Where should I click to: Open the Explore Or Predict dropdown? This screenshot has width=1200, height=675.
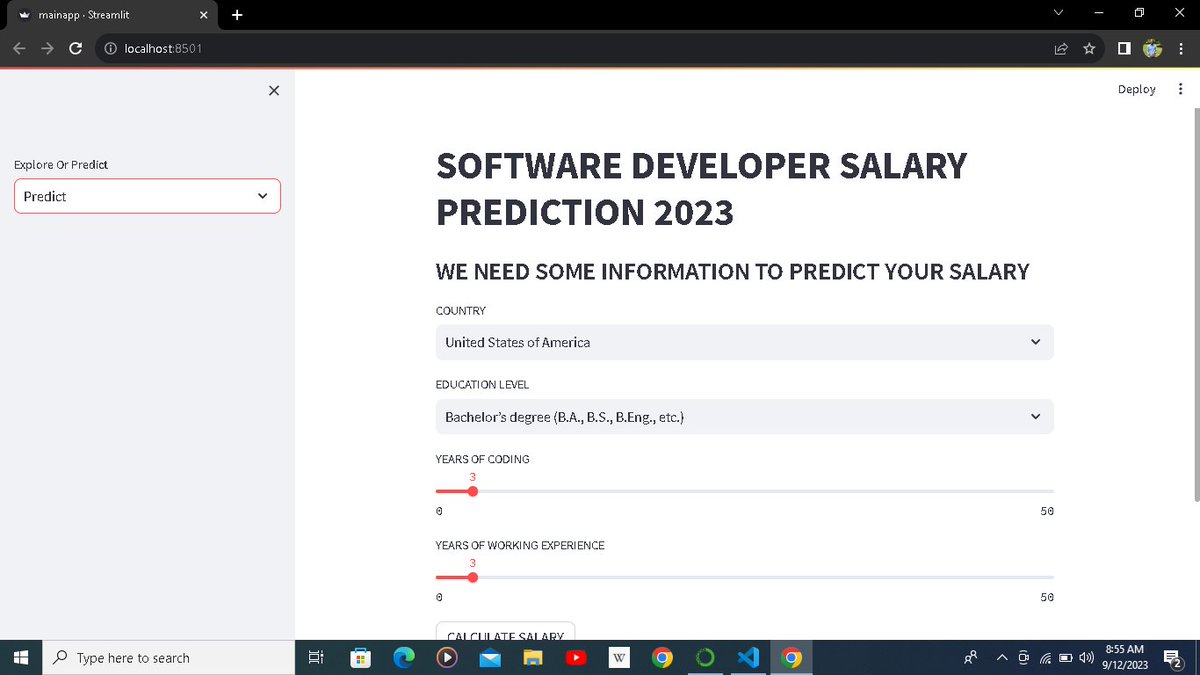(147, 196)
